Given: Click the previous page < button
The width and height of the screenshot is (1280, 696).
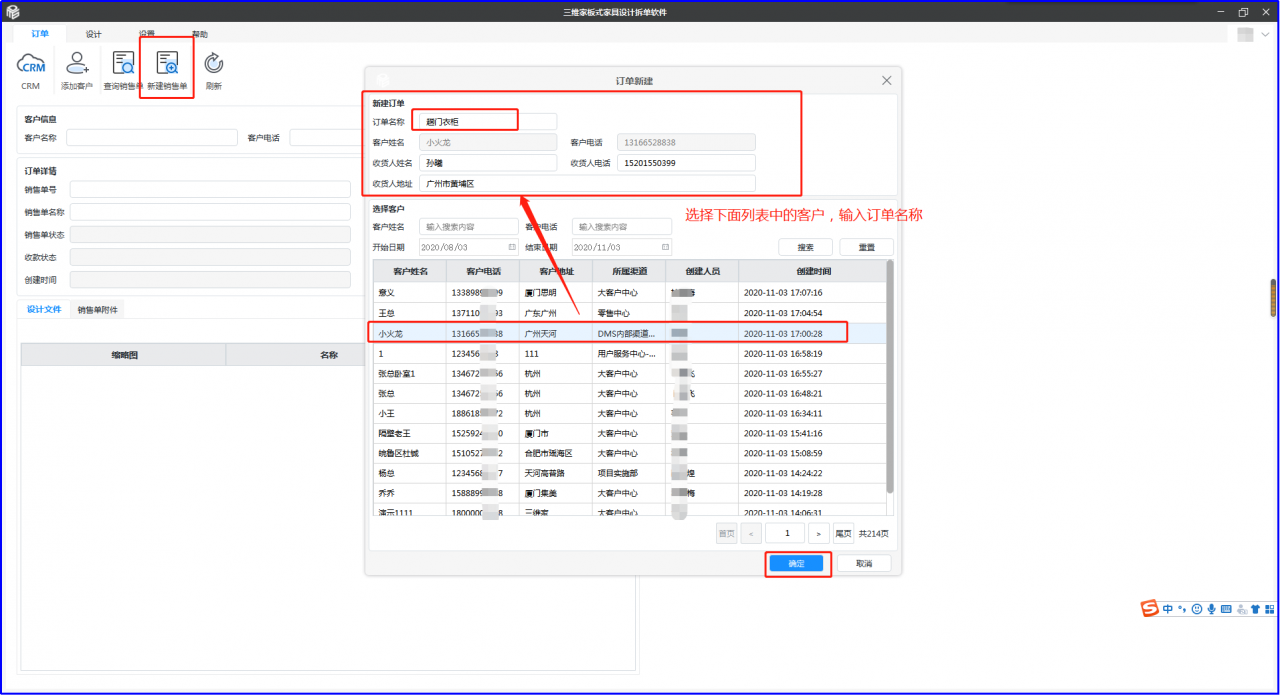Looking at the screenshot, I should coord(751,534).
